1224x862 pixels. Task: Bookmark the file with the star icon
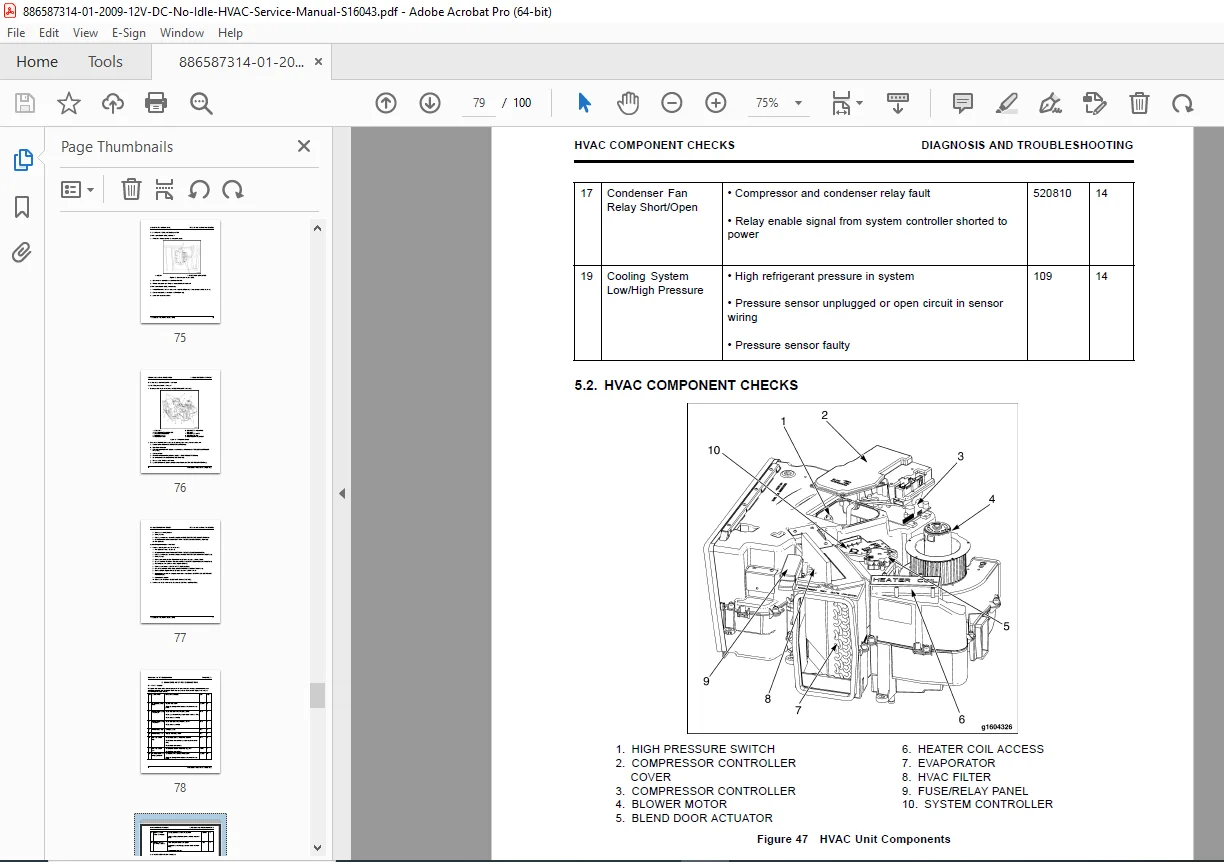(69, 103)
